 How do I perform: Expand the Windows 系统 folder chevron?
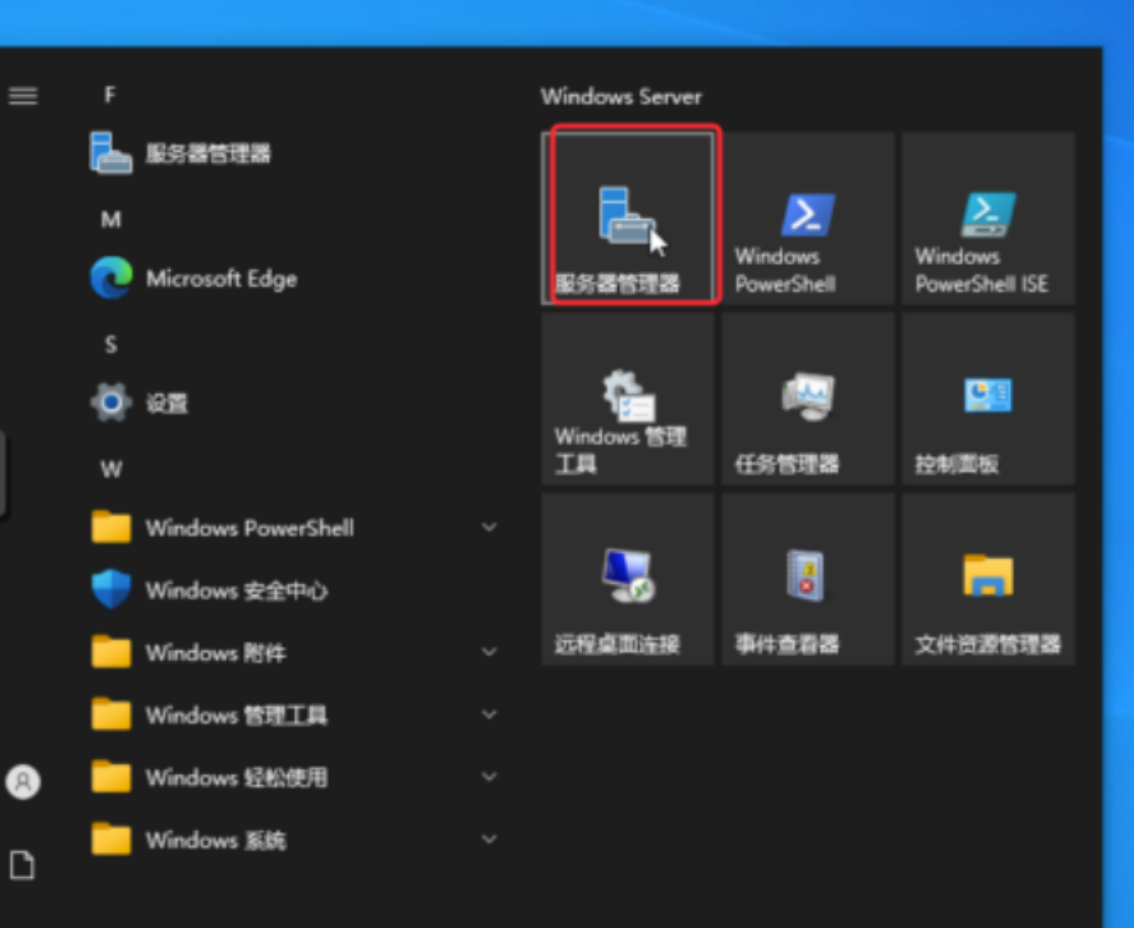489,839
